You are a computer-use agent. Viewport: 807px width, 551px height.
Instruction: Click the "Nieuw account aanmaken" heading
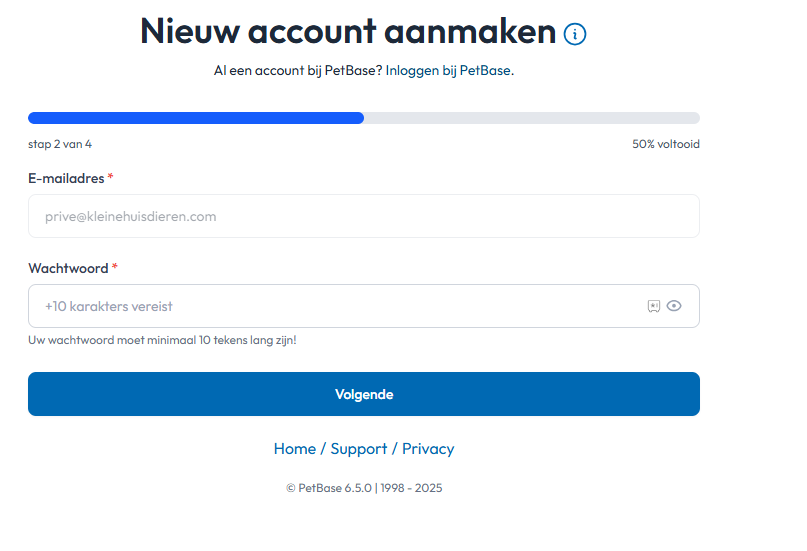point(347,32)
